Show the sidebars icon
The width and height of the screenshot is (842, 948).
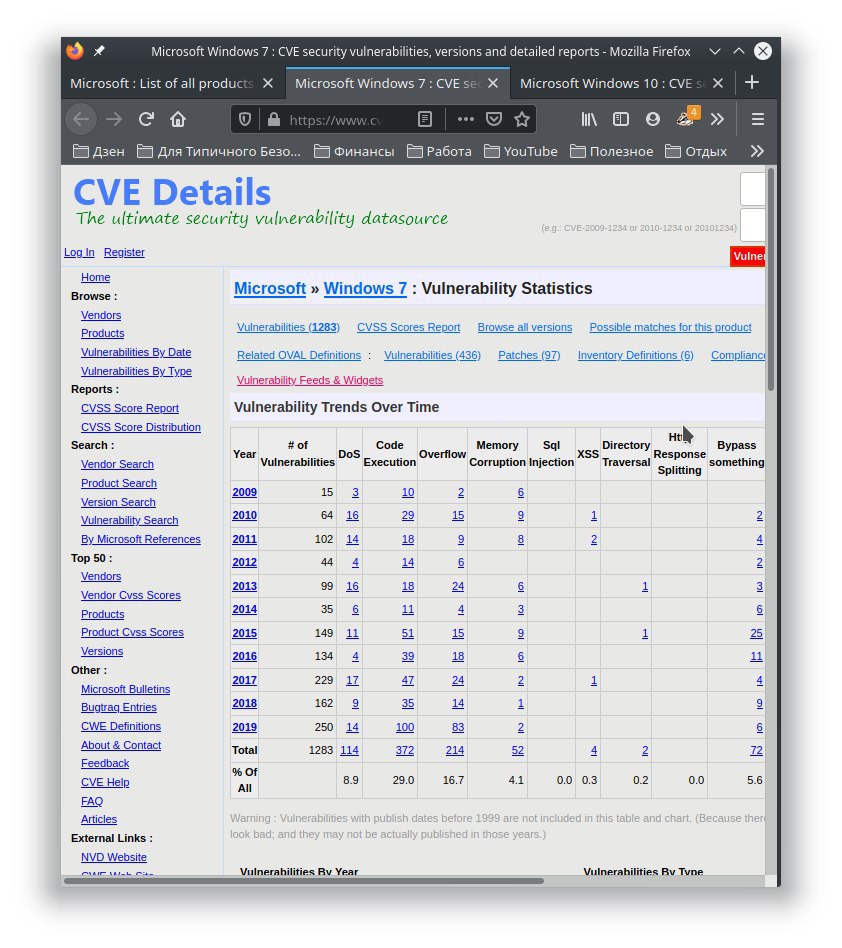(x=621, y=120)
